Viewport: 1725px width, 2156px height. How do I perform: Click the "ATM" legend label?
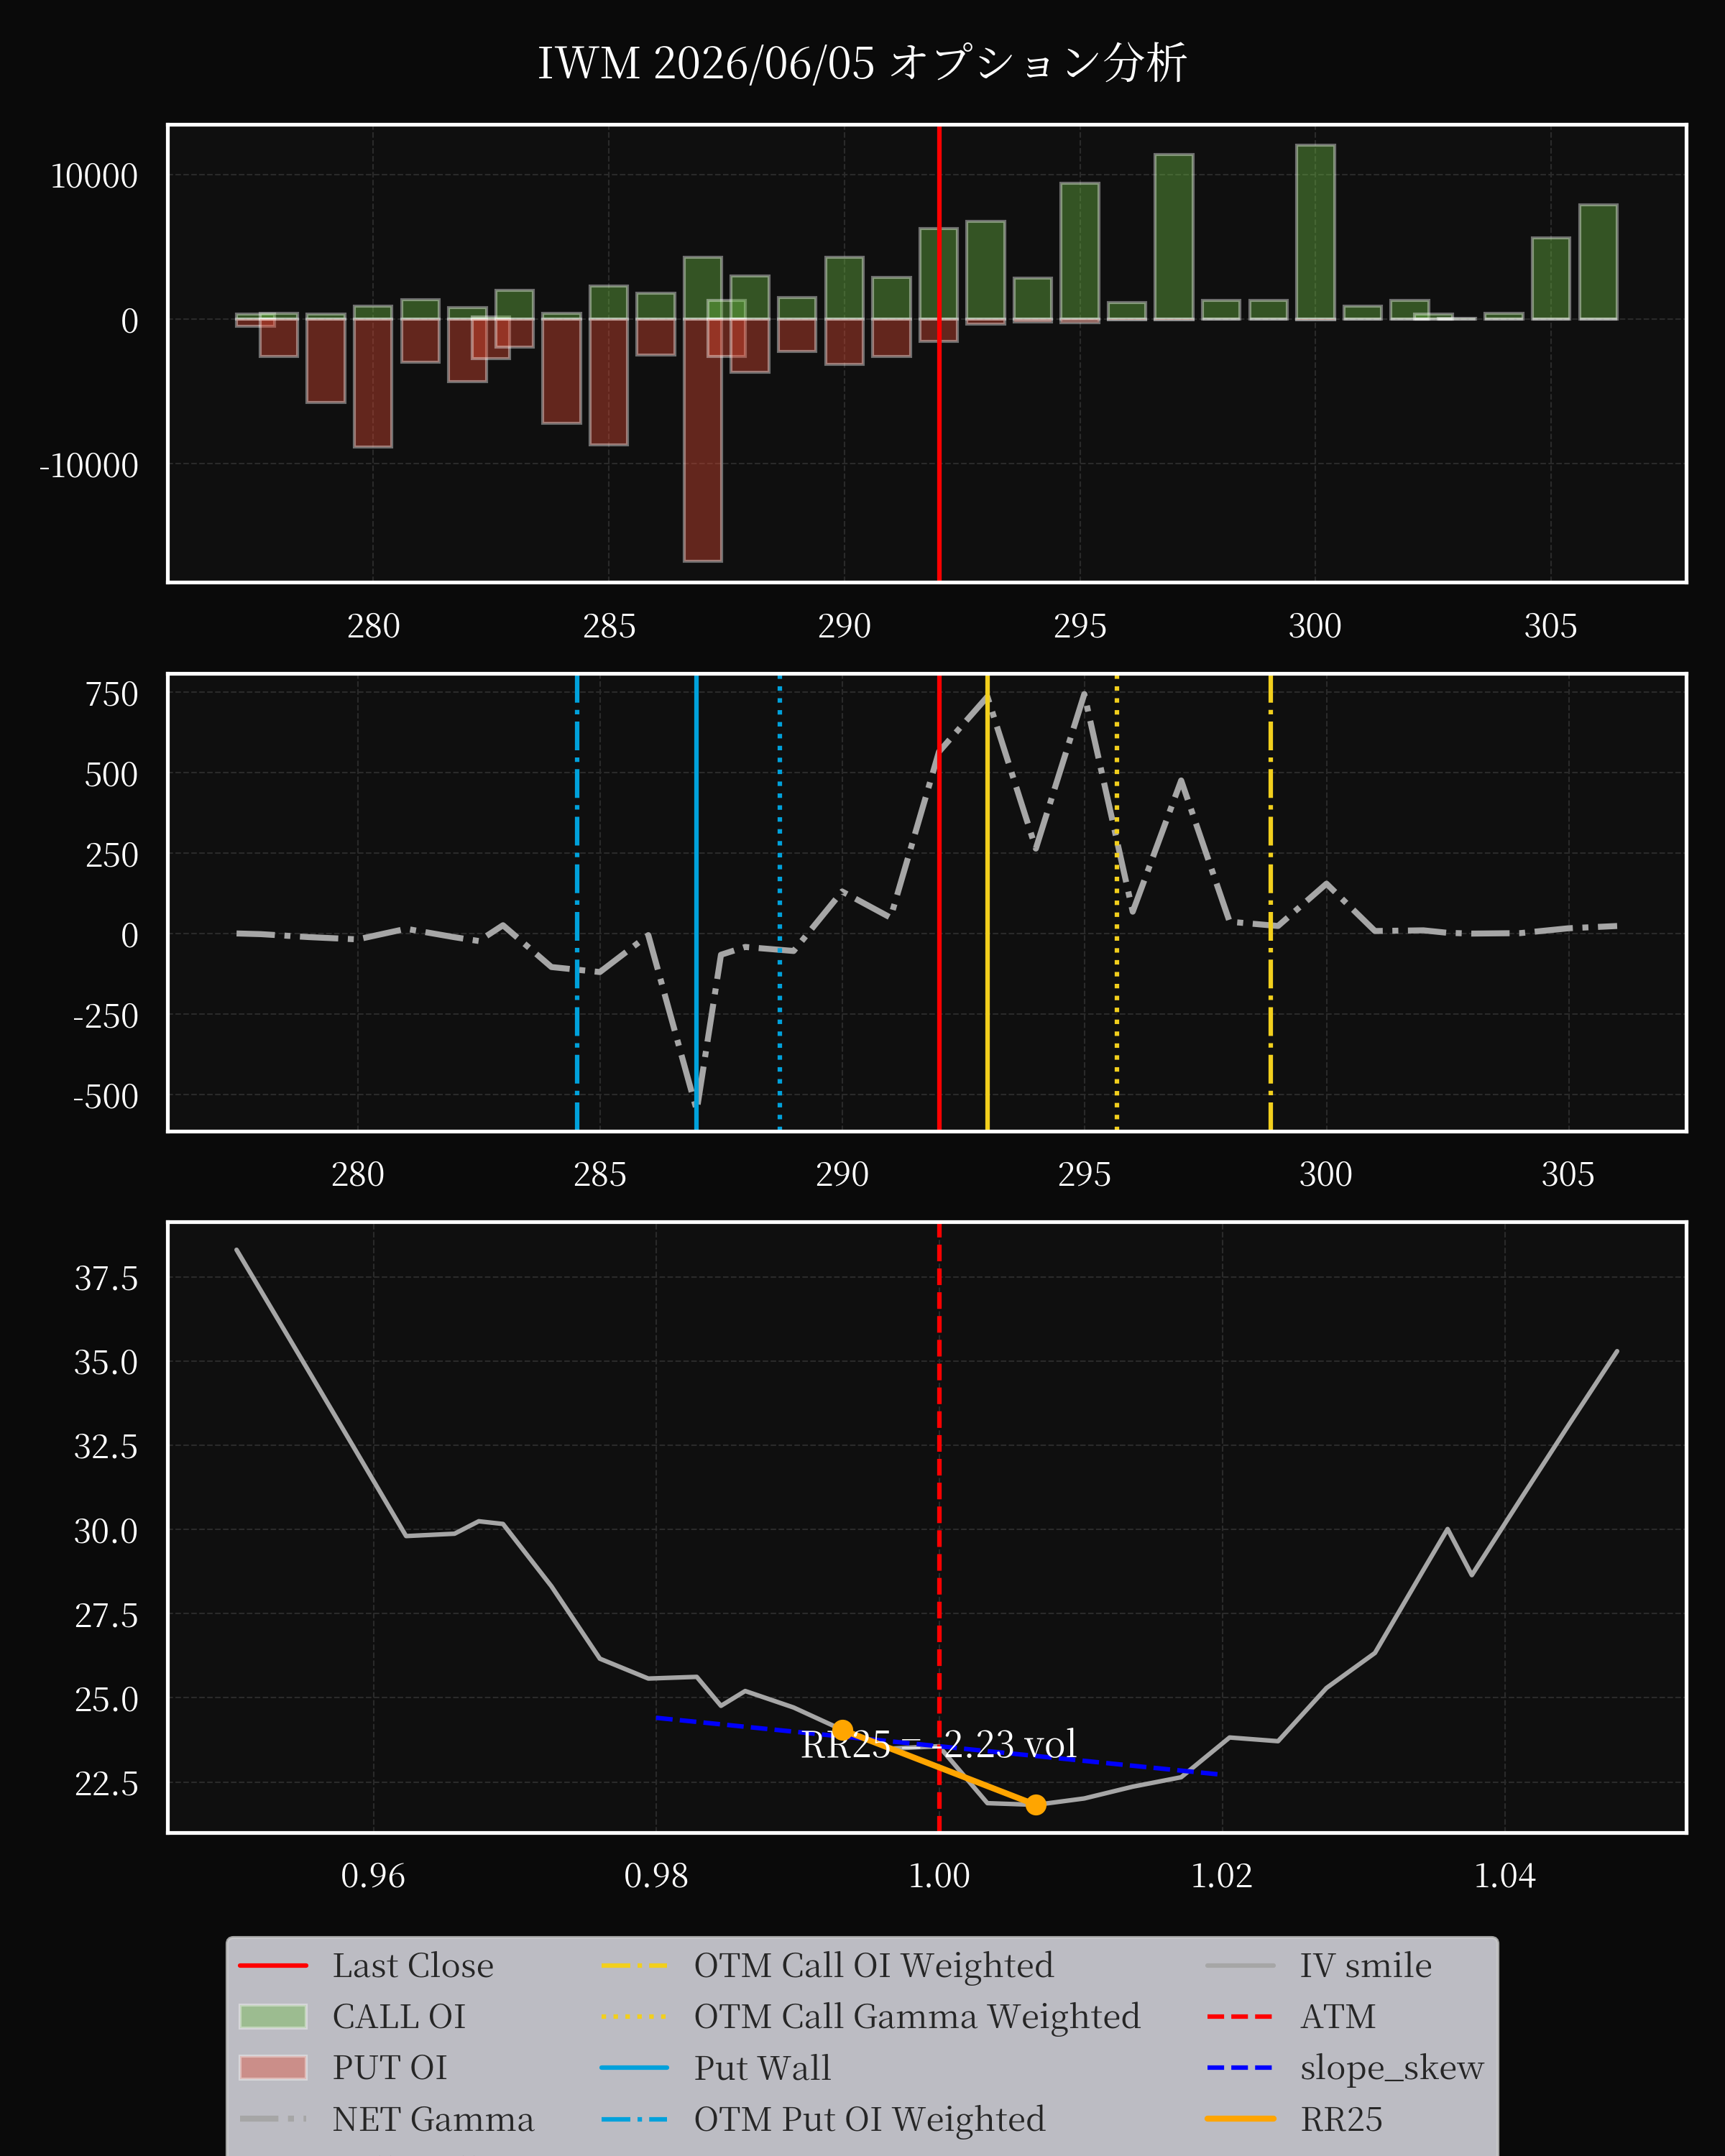(x=1338, y=2016)
